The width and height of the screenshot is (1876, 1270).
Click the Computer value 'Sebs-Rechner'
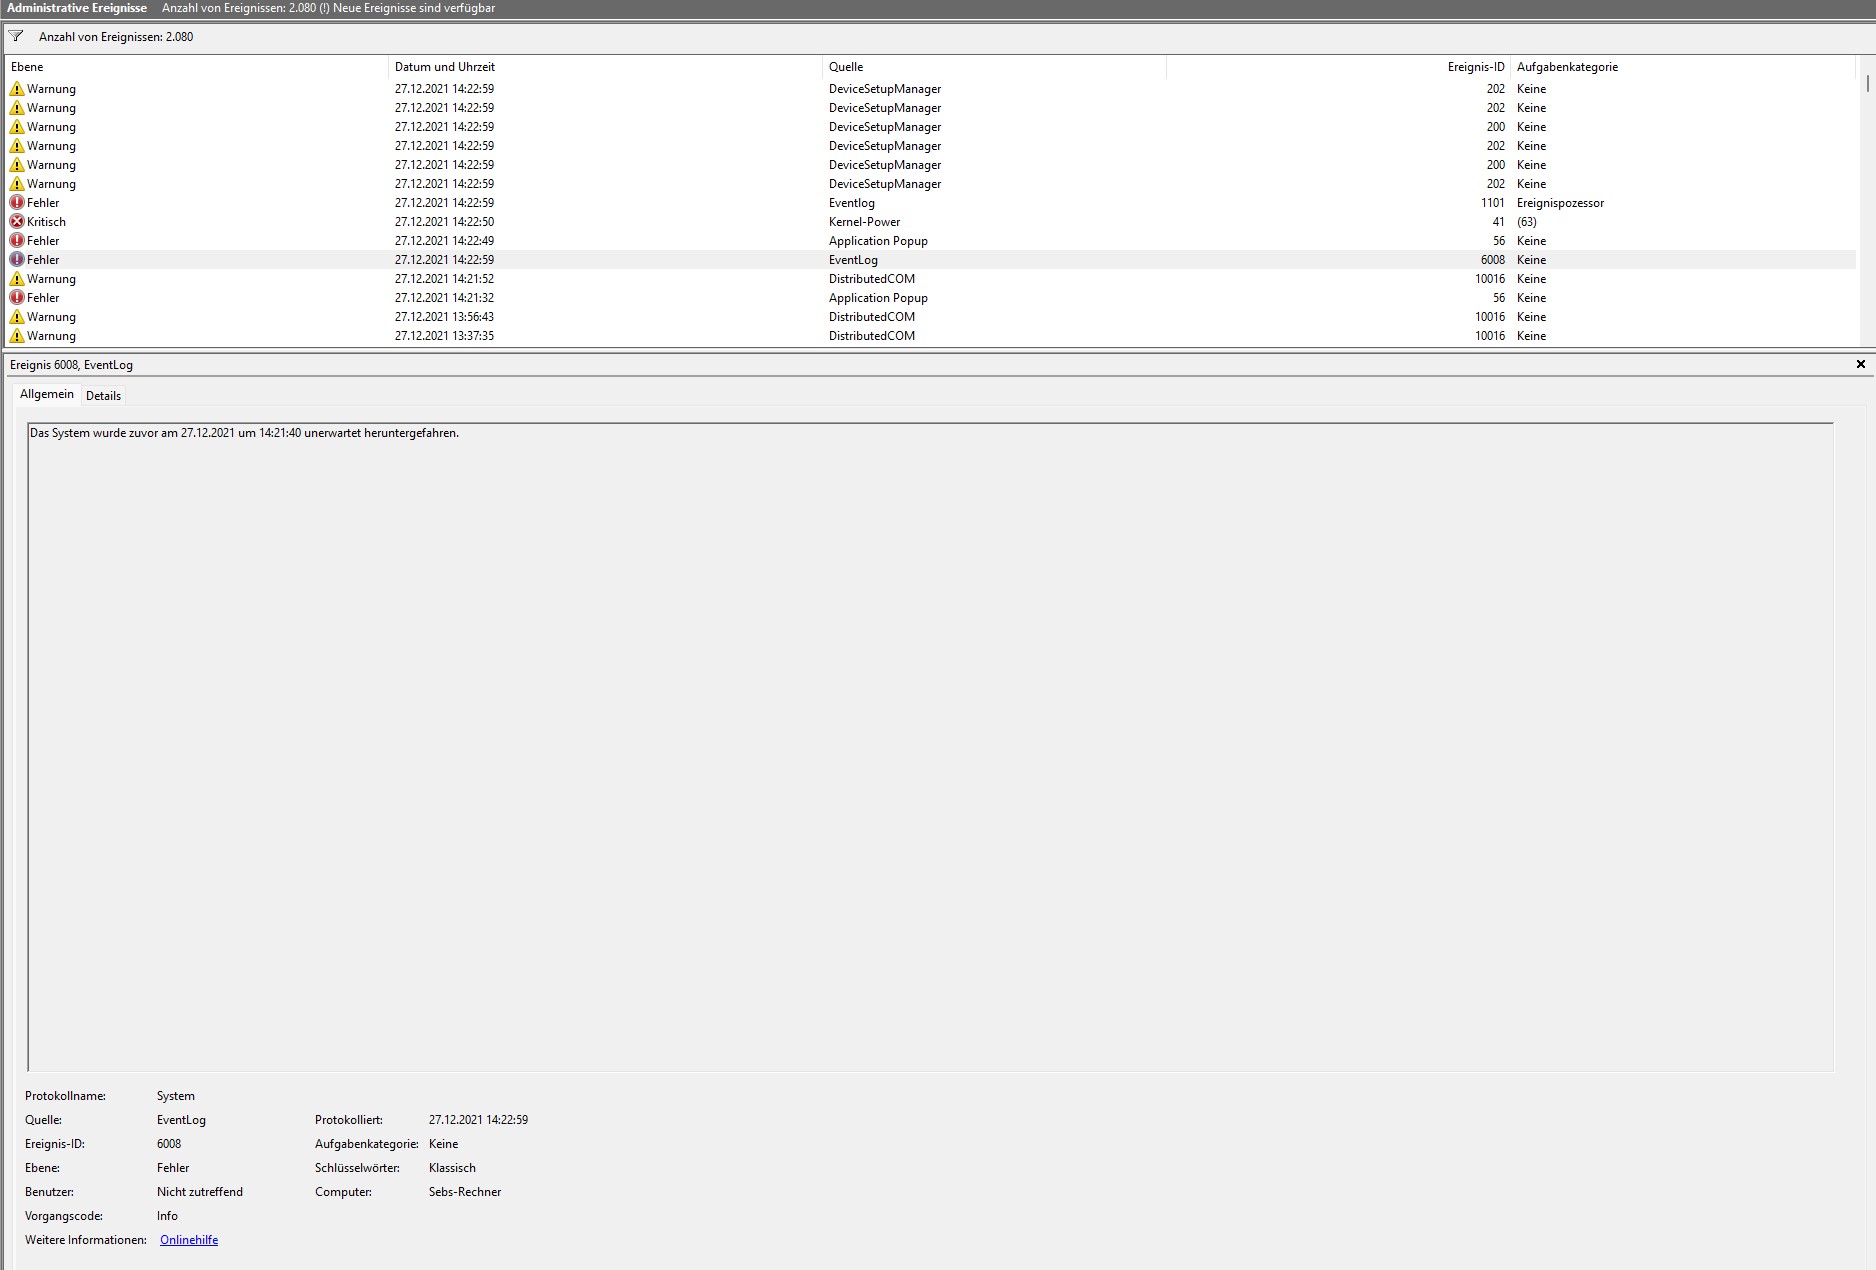pos(465,1192)
